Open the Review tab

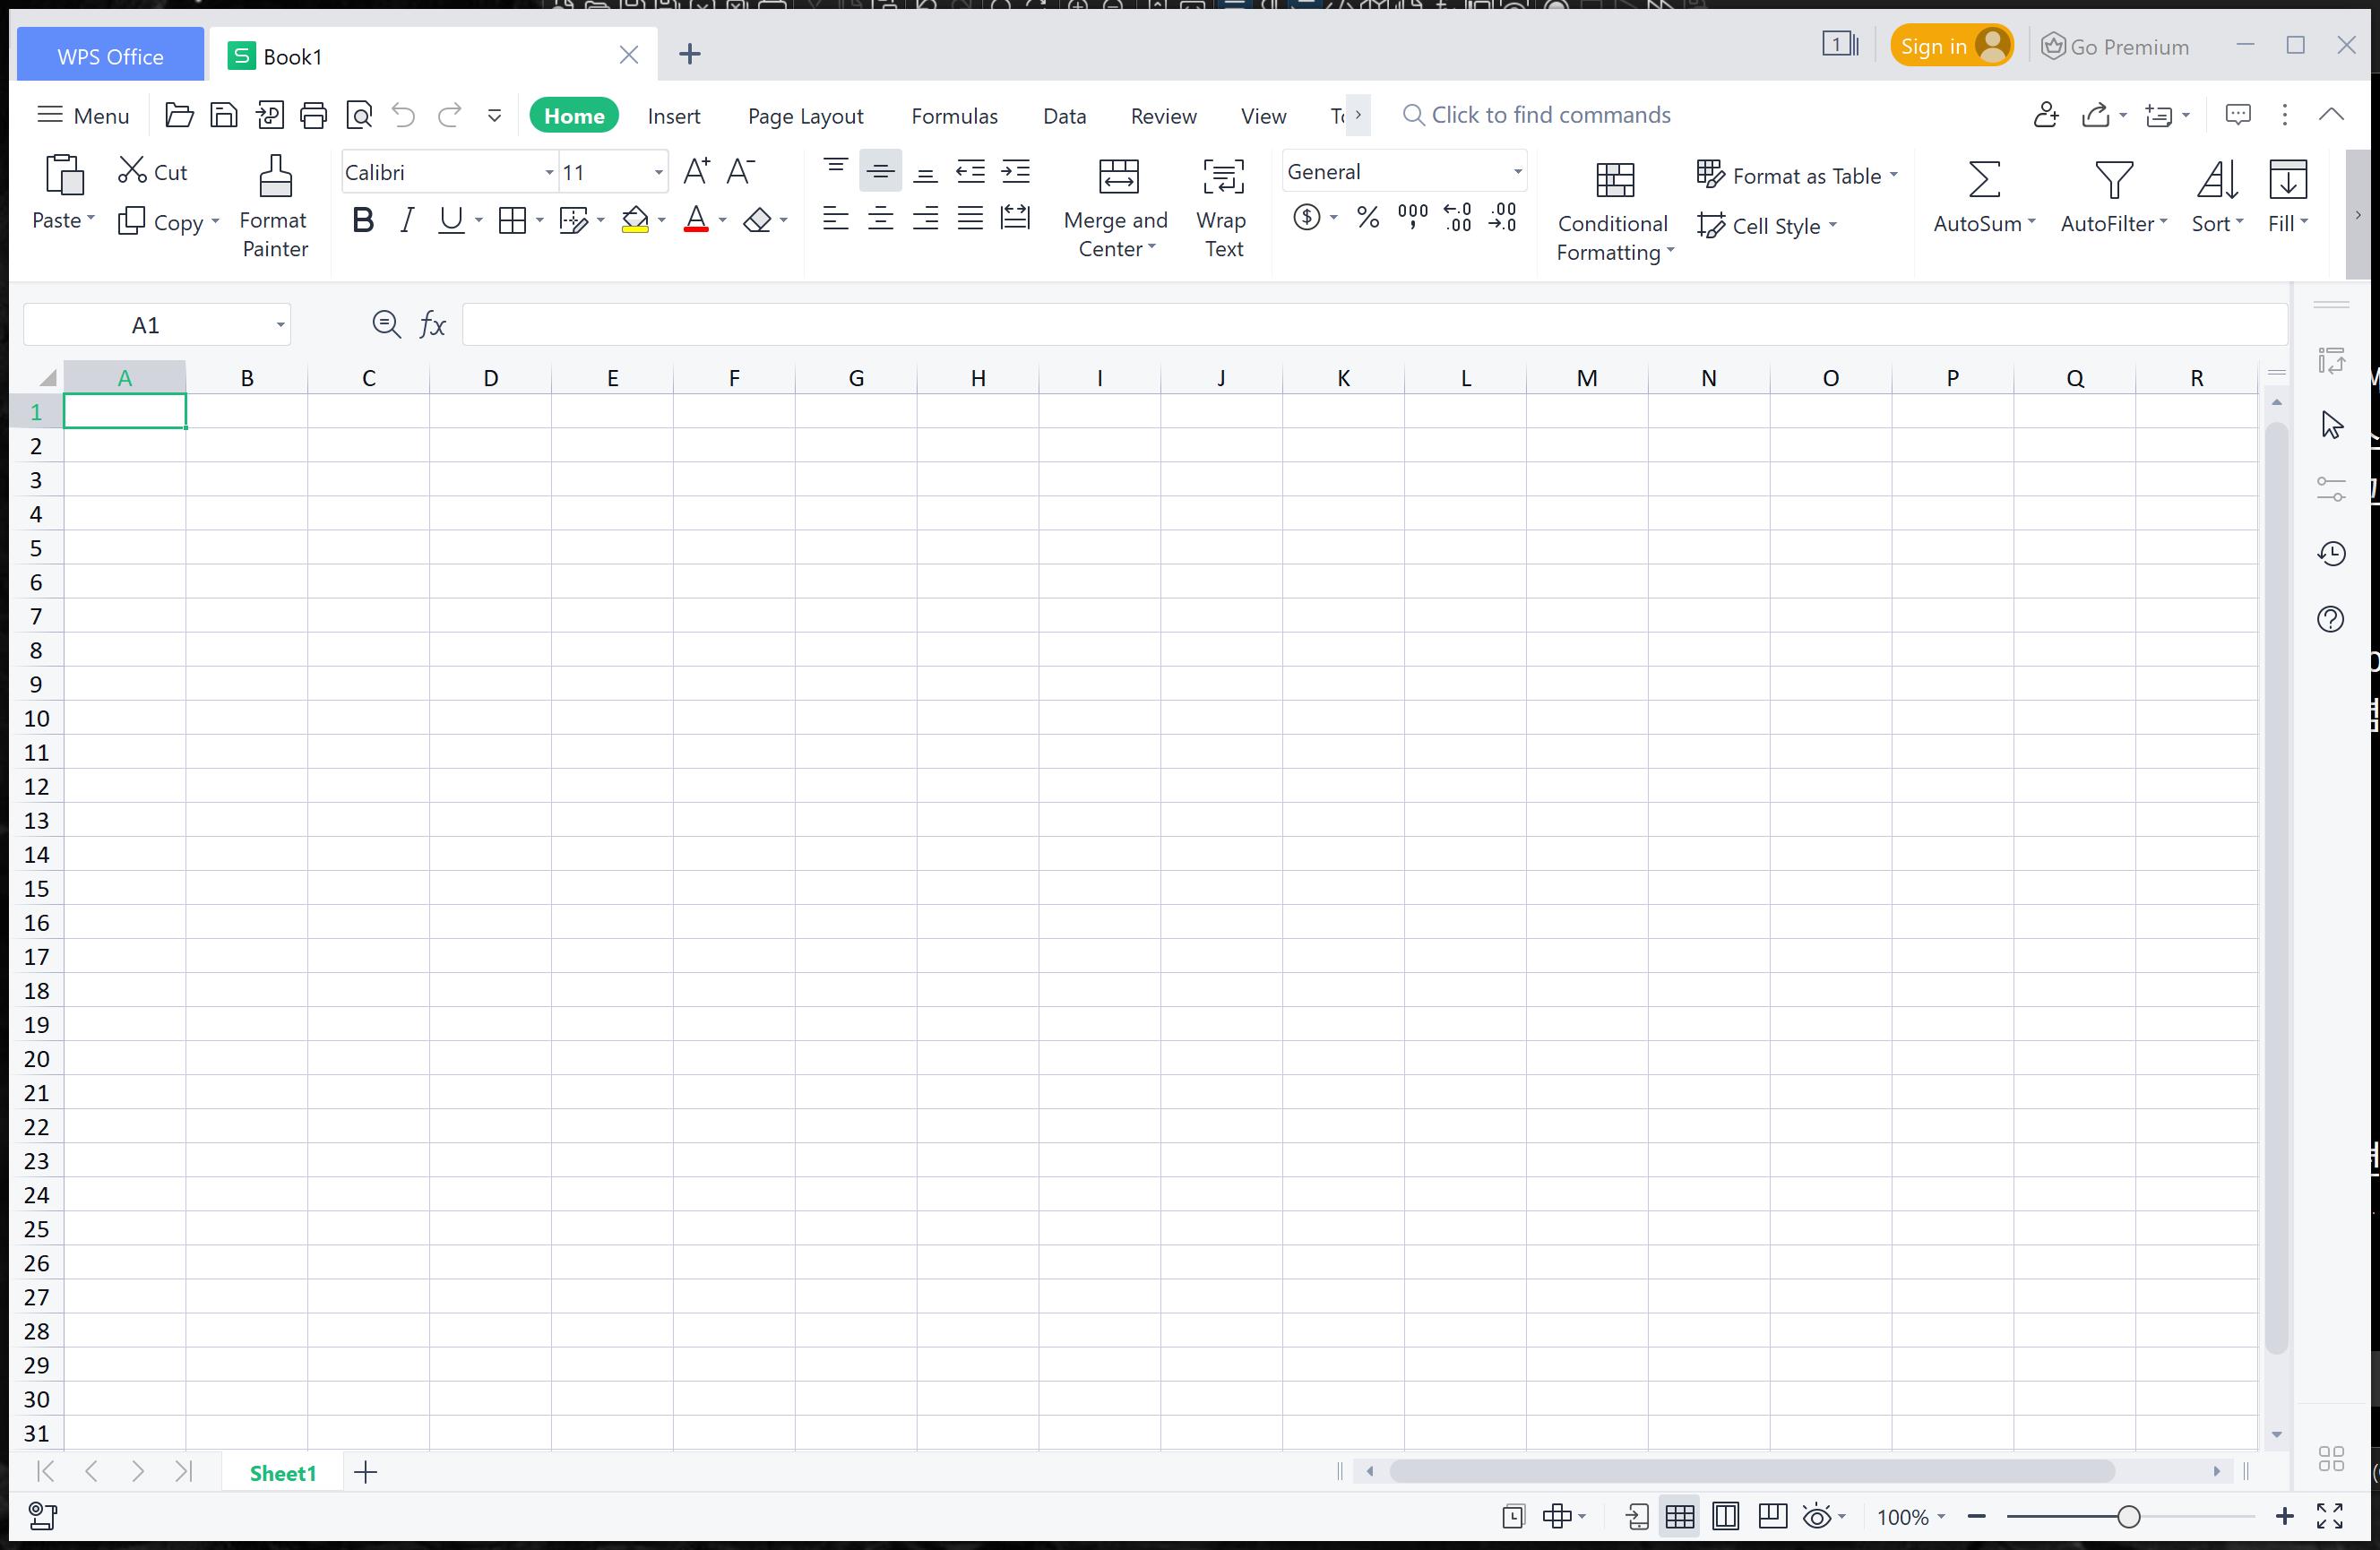tap(1164, 116)
